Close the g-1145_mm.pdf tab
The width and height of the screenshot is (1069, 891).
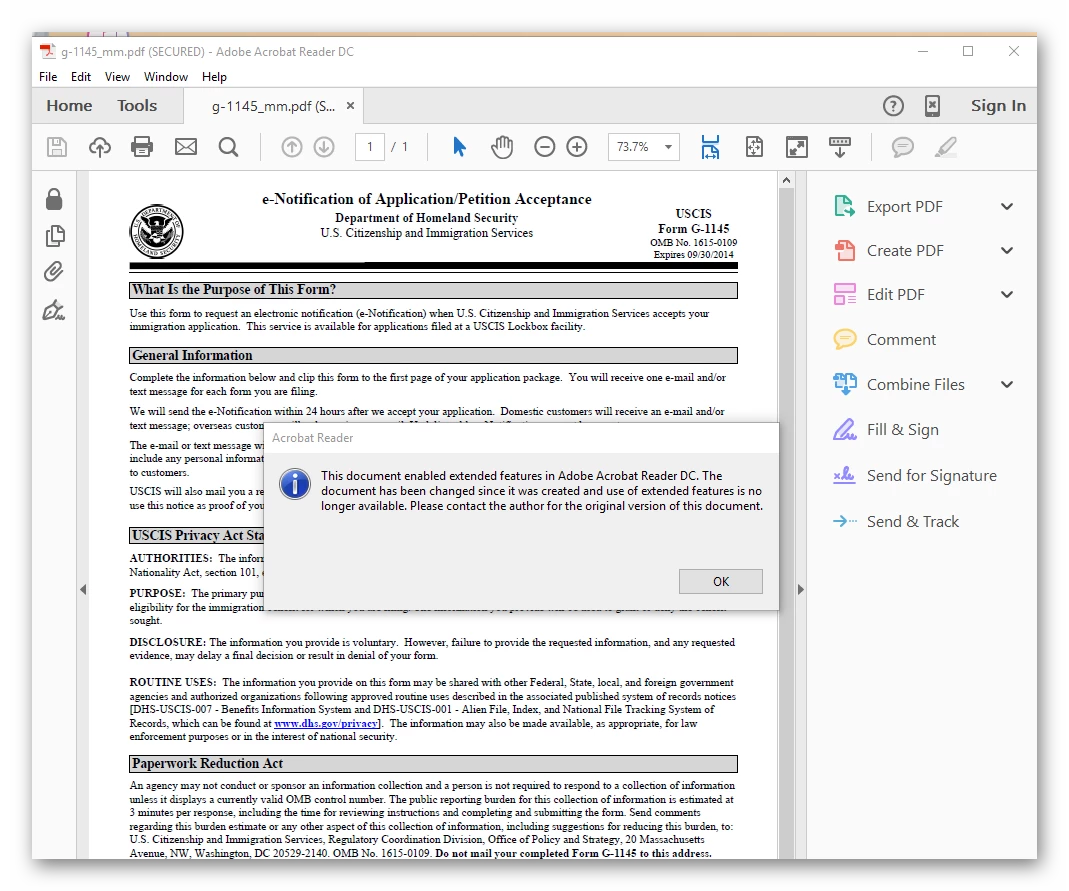click(x=350, y=106)
